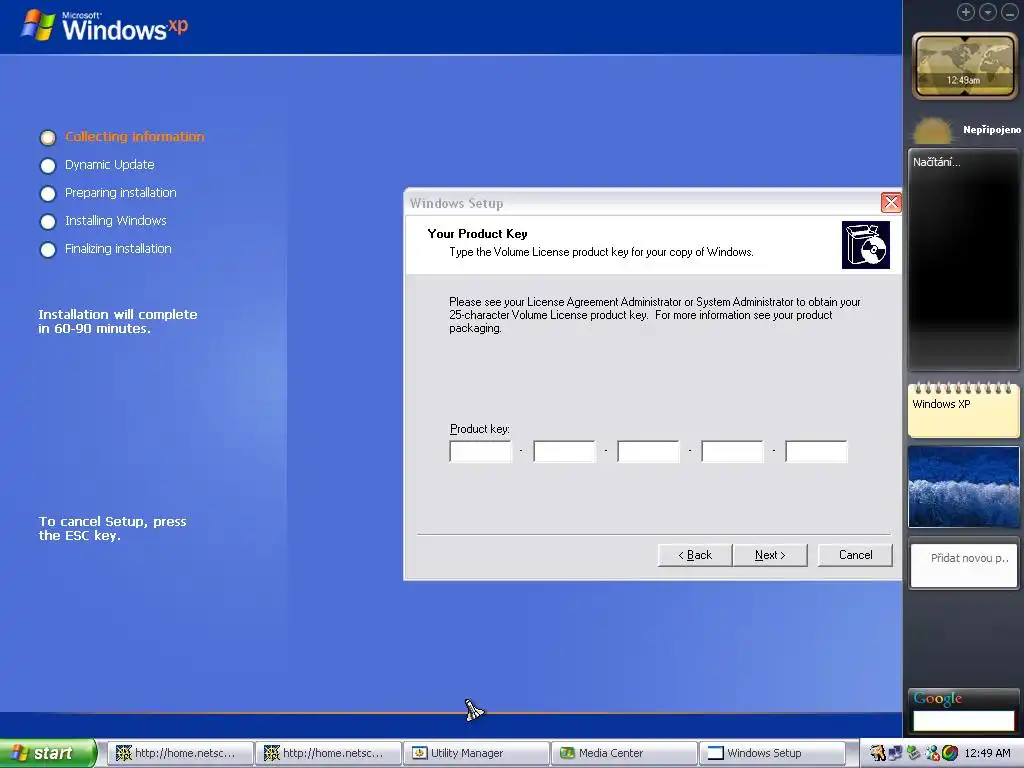
Task: Close the Windows Setup dialog
Action: coord(891,202)
